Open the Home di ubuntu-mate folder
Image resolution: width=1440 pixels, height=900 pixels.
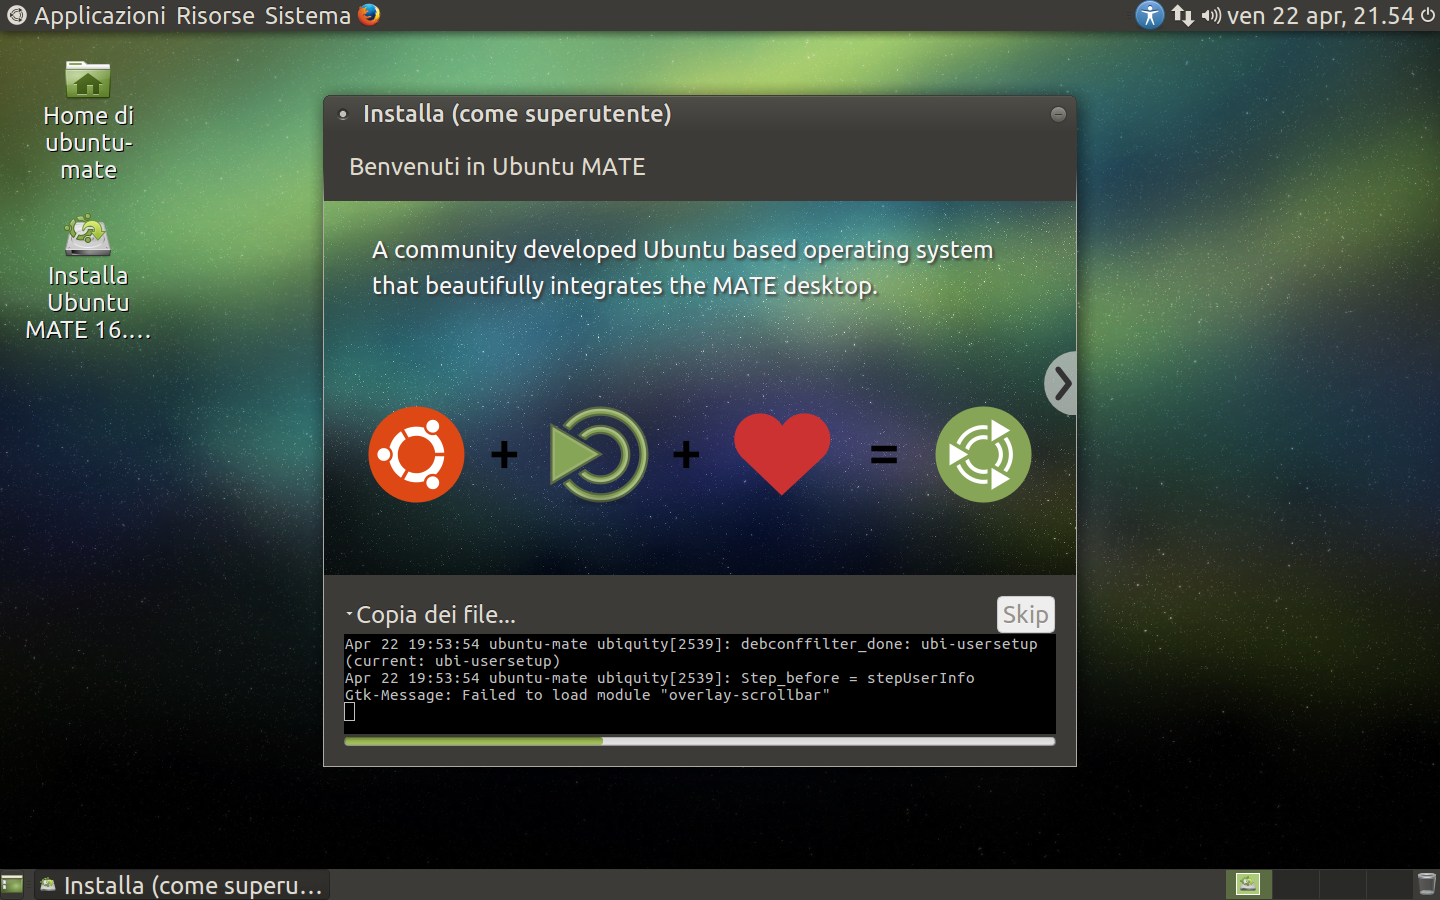coord(88,79)
